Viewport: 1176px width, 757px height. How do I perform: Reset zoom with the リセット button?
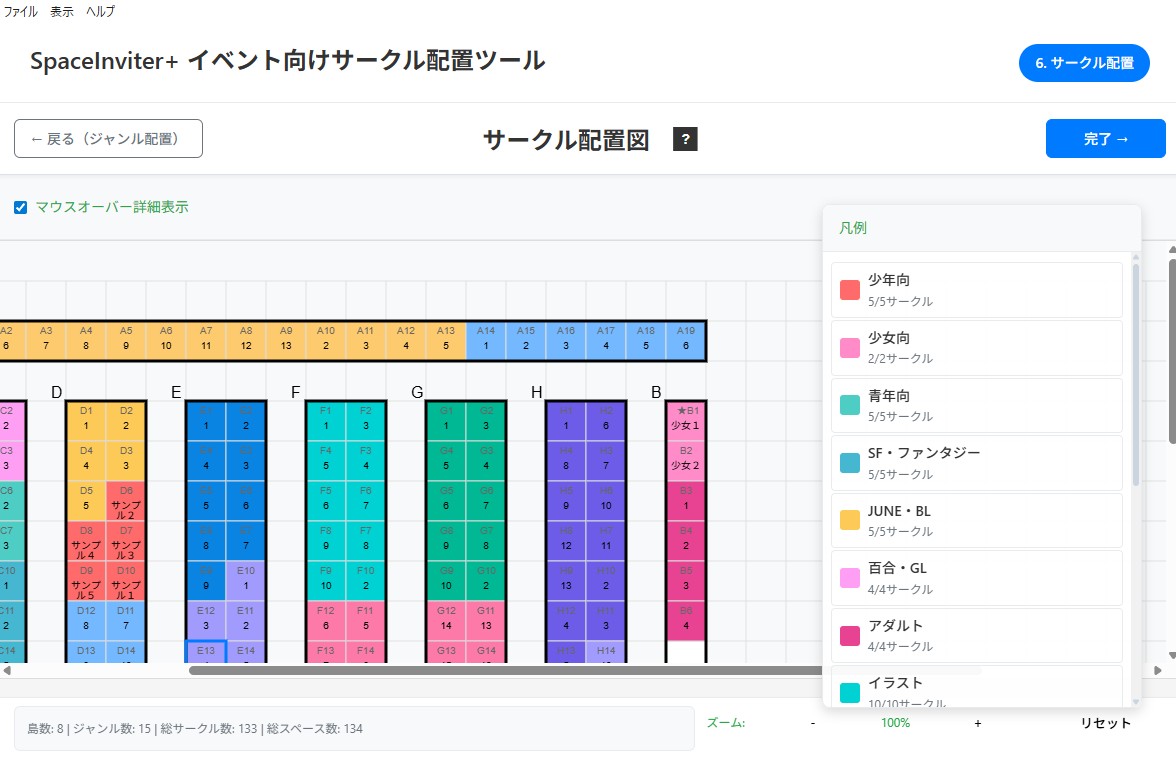[x=1106, y=723]
